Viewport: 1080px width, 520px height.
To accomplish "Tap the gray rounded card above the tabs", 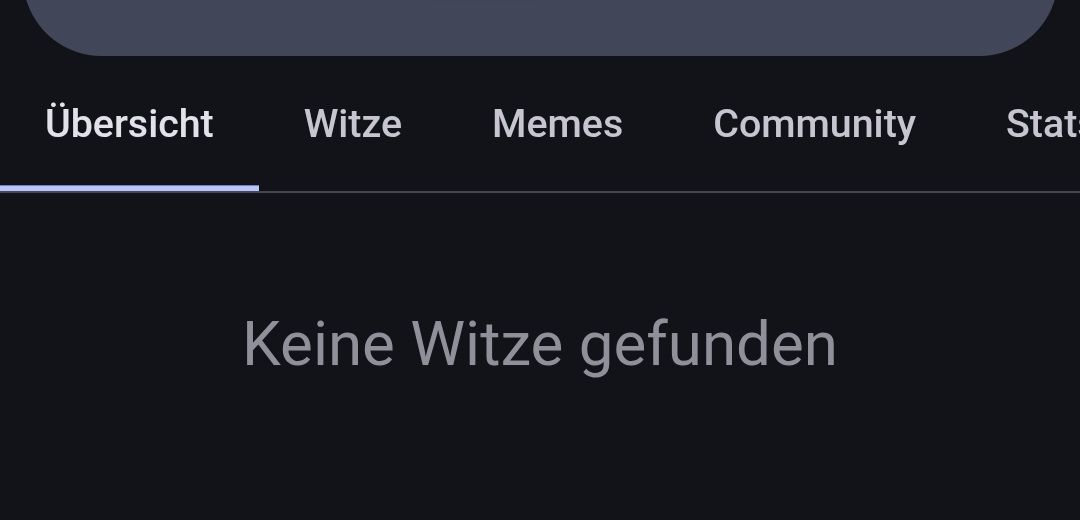I will pos(540,28).
